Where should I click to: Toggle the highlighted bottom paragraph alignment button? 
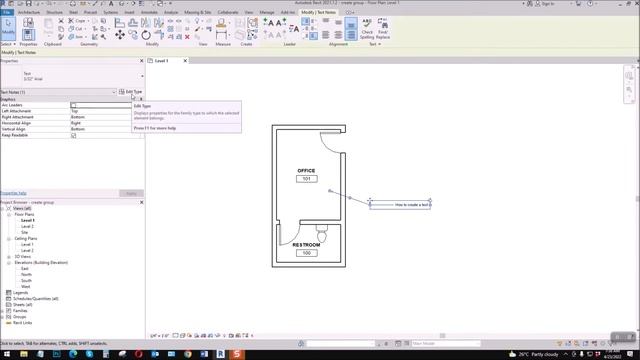tap(351, 35)
